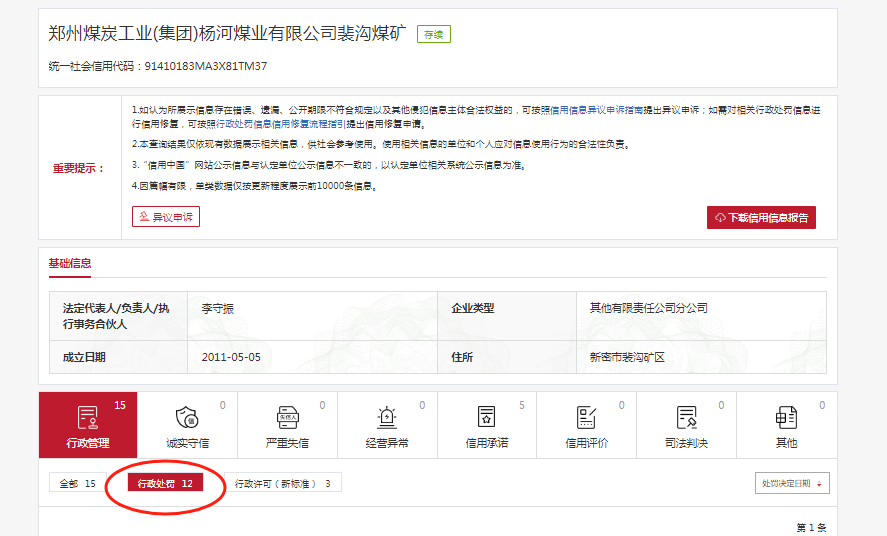Click the 成立日期 label cell
This screenshot has width=887, height=536.
118,357
